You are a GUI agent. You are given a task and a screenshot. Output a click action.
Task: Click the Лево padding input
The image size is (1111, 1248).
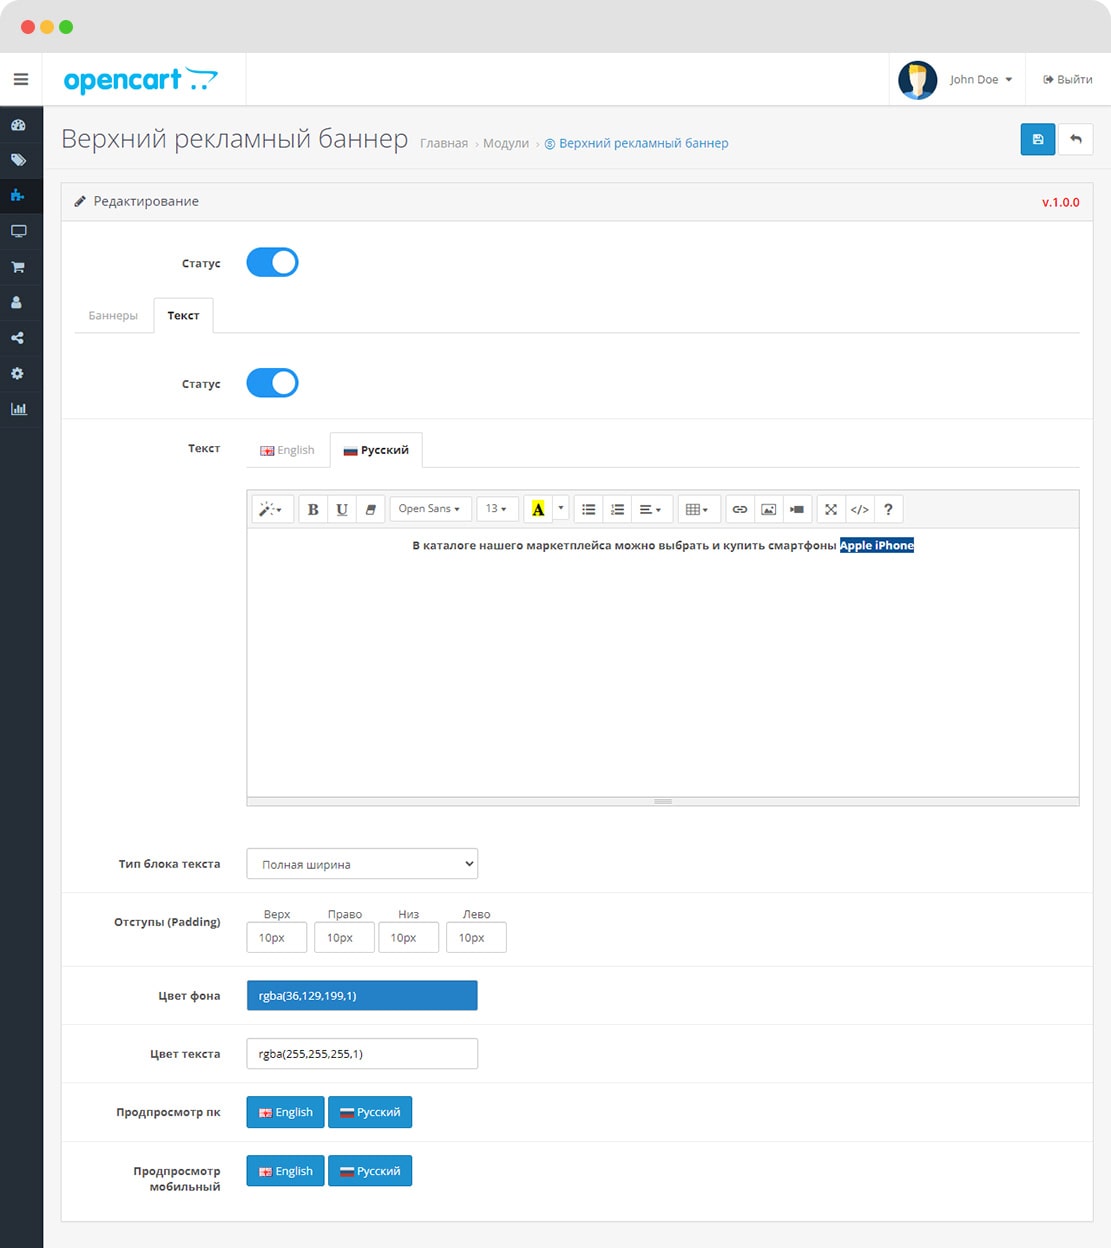[476, 938]
